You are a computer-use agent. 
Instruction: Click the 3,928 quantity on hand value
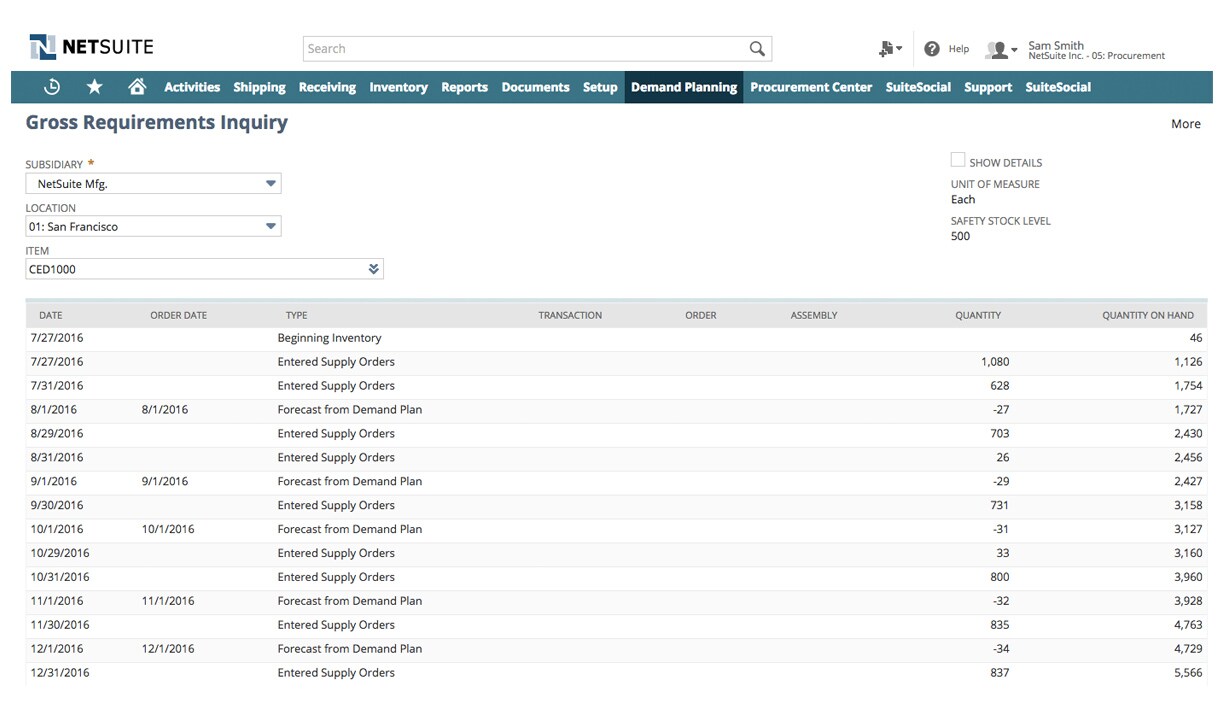1188,601
